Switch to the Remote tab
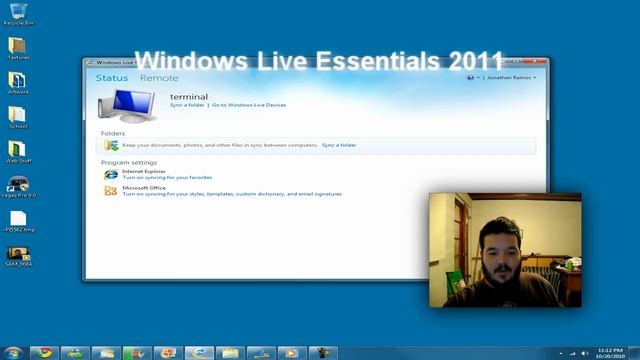The height and width of the screenshot is (360, 640). tap(159, 78)
